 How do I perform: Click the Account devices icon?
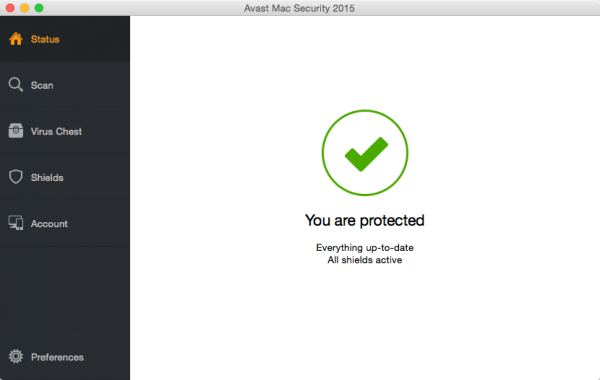coord(16,223)
